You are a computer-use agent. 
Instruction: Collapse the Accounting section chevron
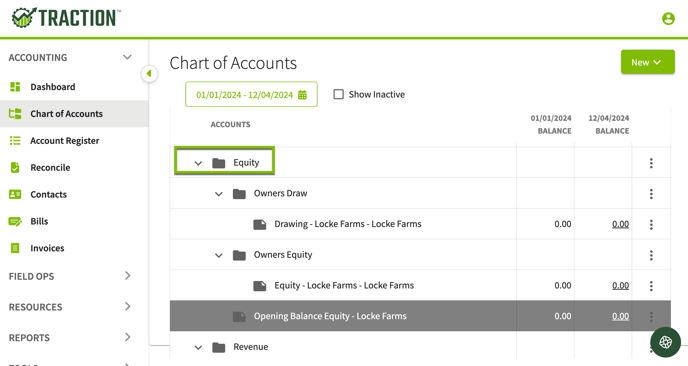point(127,57)
